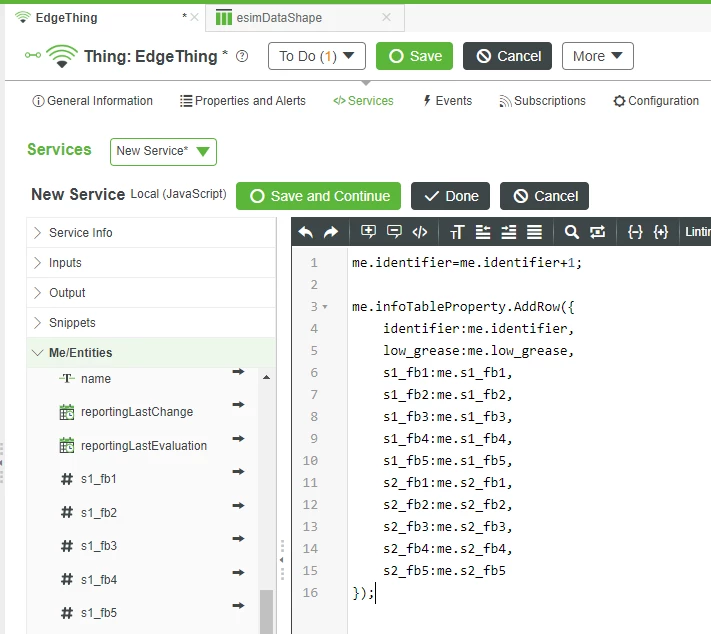
Task: Open the General Information tab
Action: [x=93, y=101]
